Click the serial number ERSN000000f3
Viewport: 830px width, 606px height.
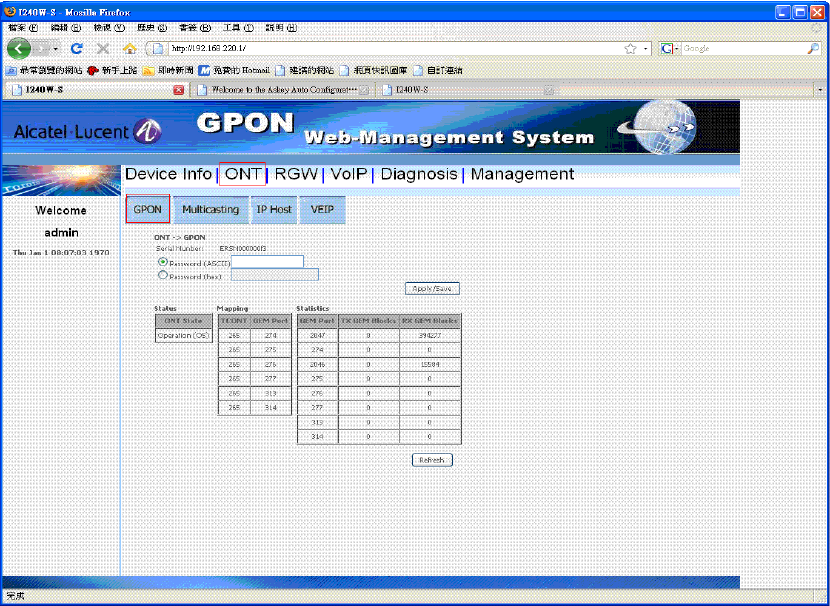point(243,248)
